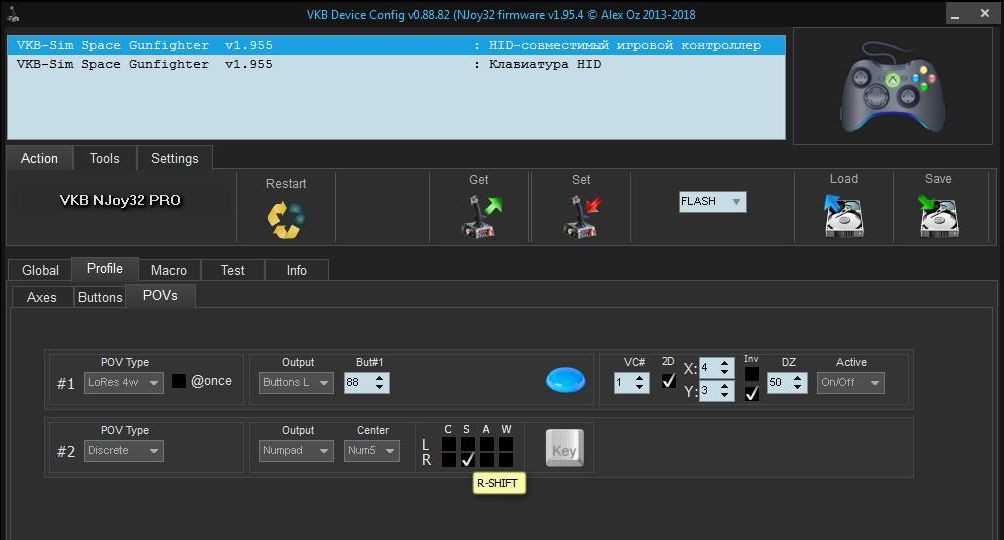The width and height of the screenshot is (1004, 540).
Task: Enable the L row C modifier checkbox
Action: [x=449, y=443]
